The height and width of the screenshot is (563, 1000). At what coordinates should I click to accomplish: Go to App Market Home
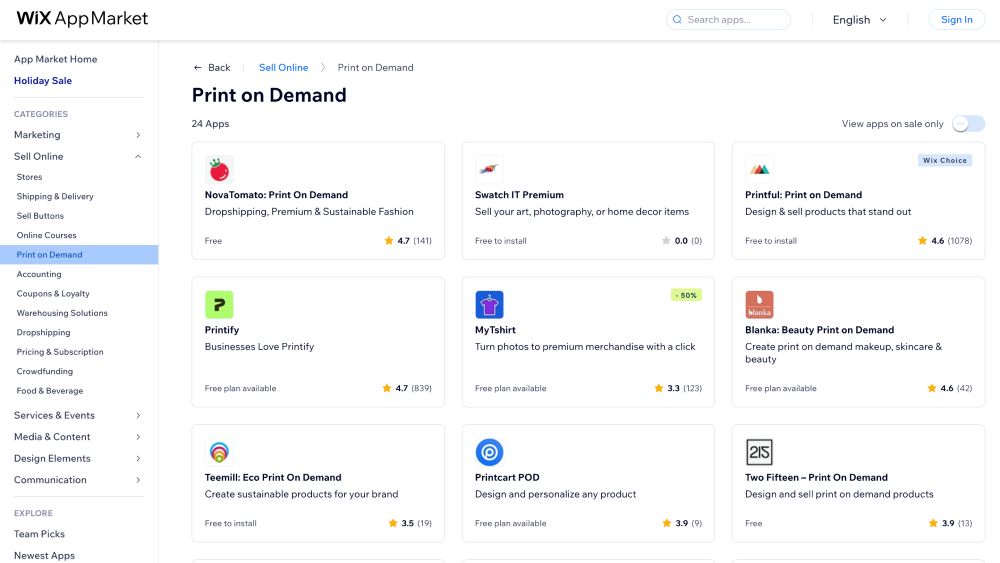tap(55, 59)
